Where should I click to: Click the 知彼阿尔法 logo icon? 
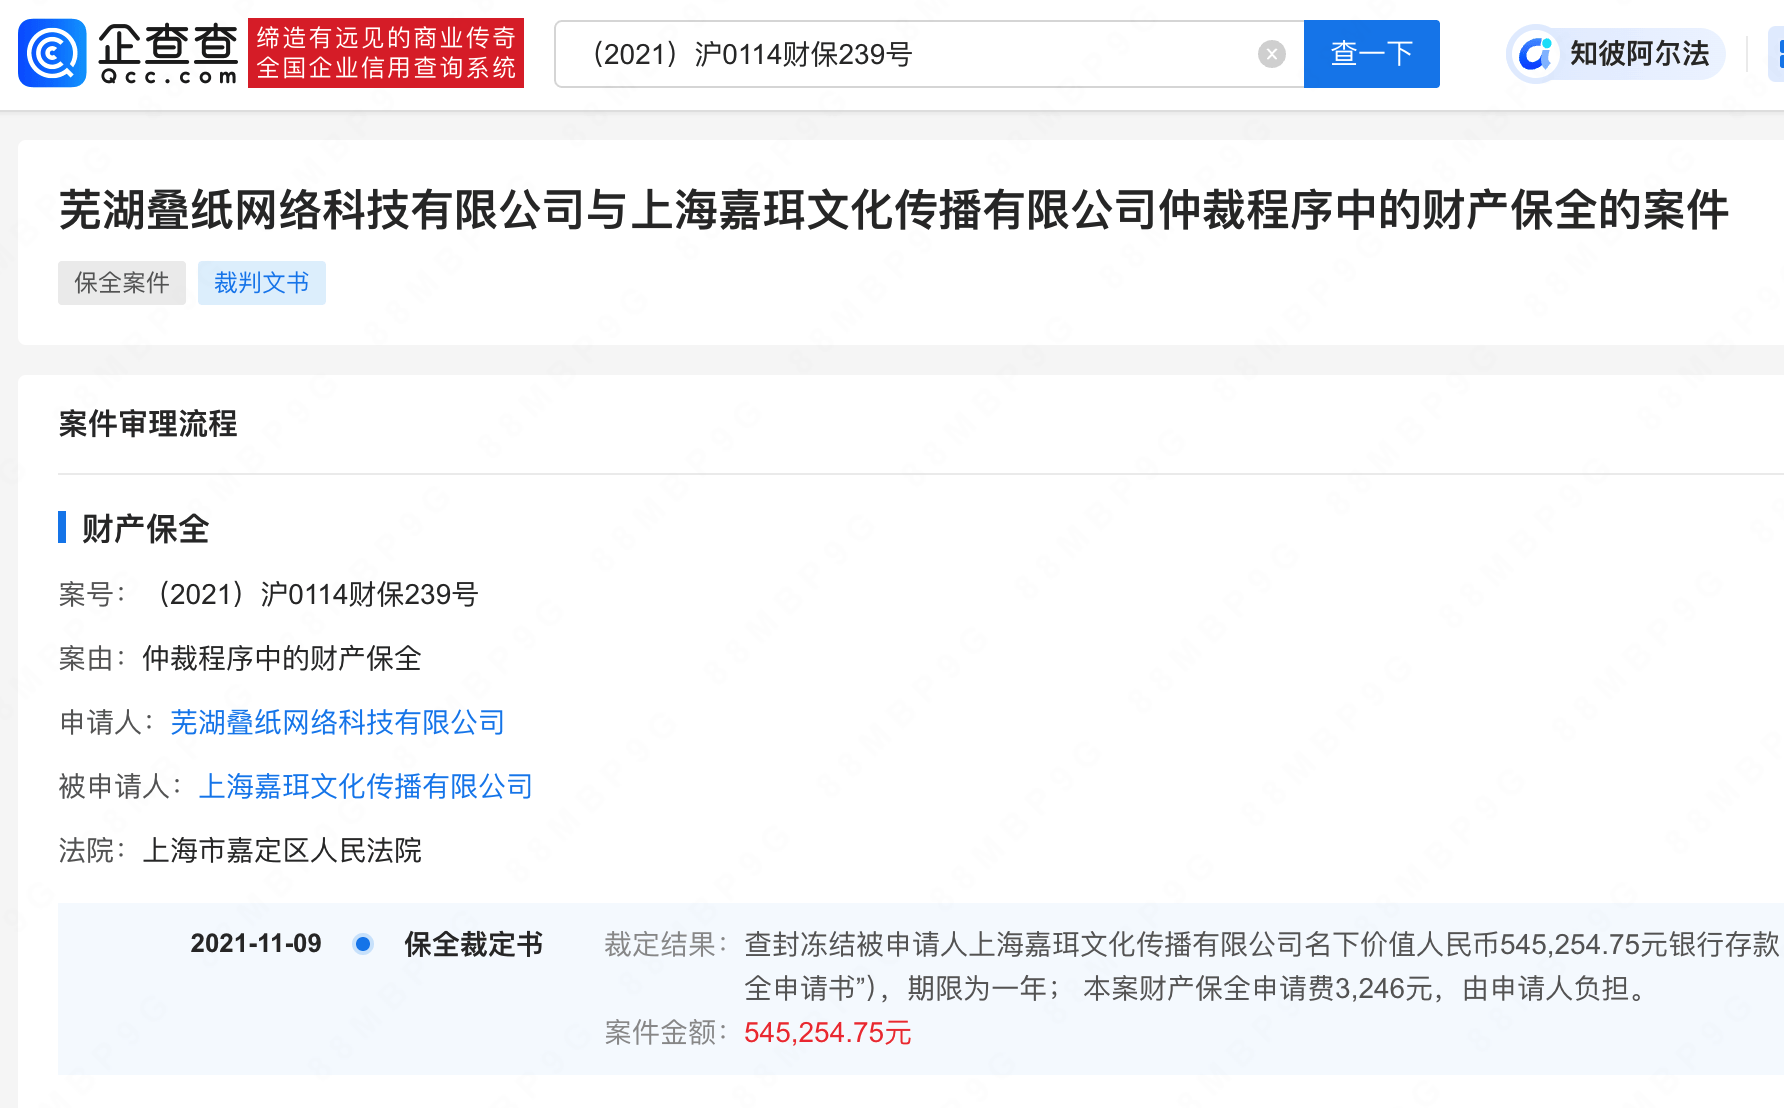click(1534, 54)
